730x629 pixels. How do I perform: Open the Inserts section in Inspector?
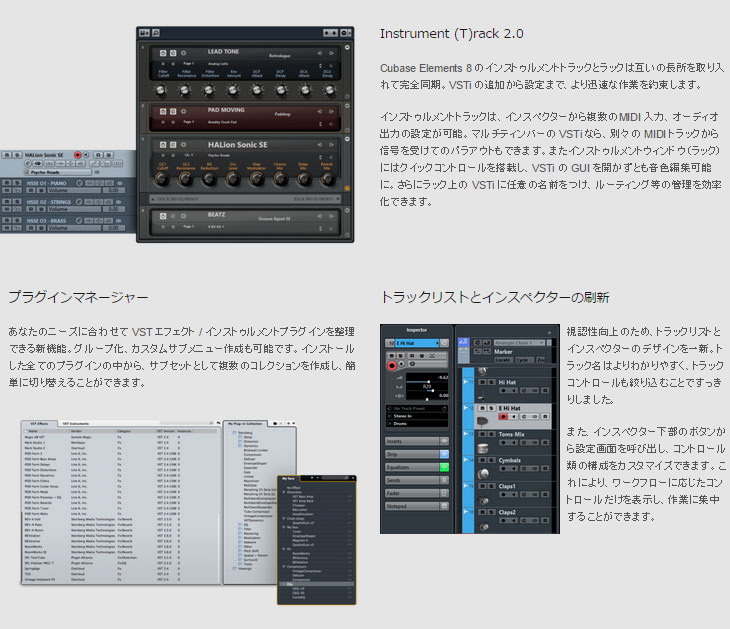pos(417,441)
